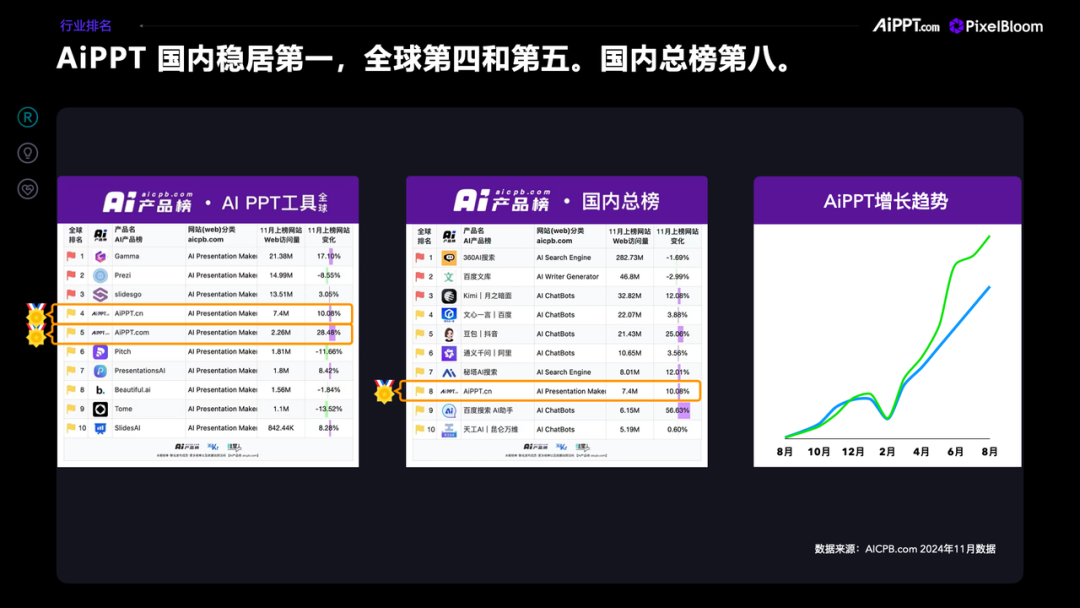
Task: Click the lightbulb icon in left sidebar
Action: point(28,153)
